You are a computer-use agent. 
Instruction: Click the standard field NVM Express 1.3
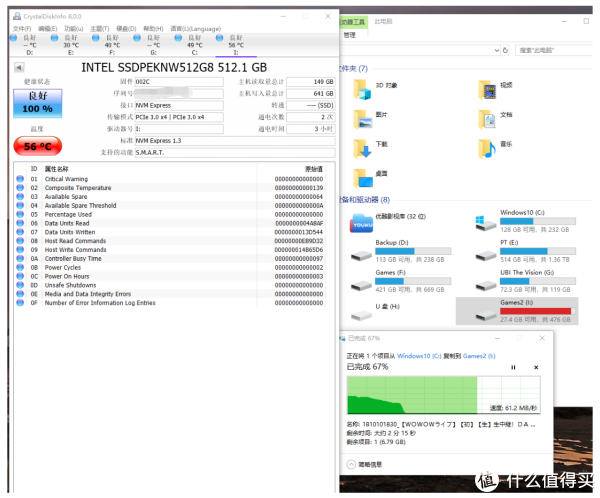[x=235, y=141]
